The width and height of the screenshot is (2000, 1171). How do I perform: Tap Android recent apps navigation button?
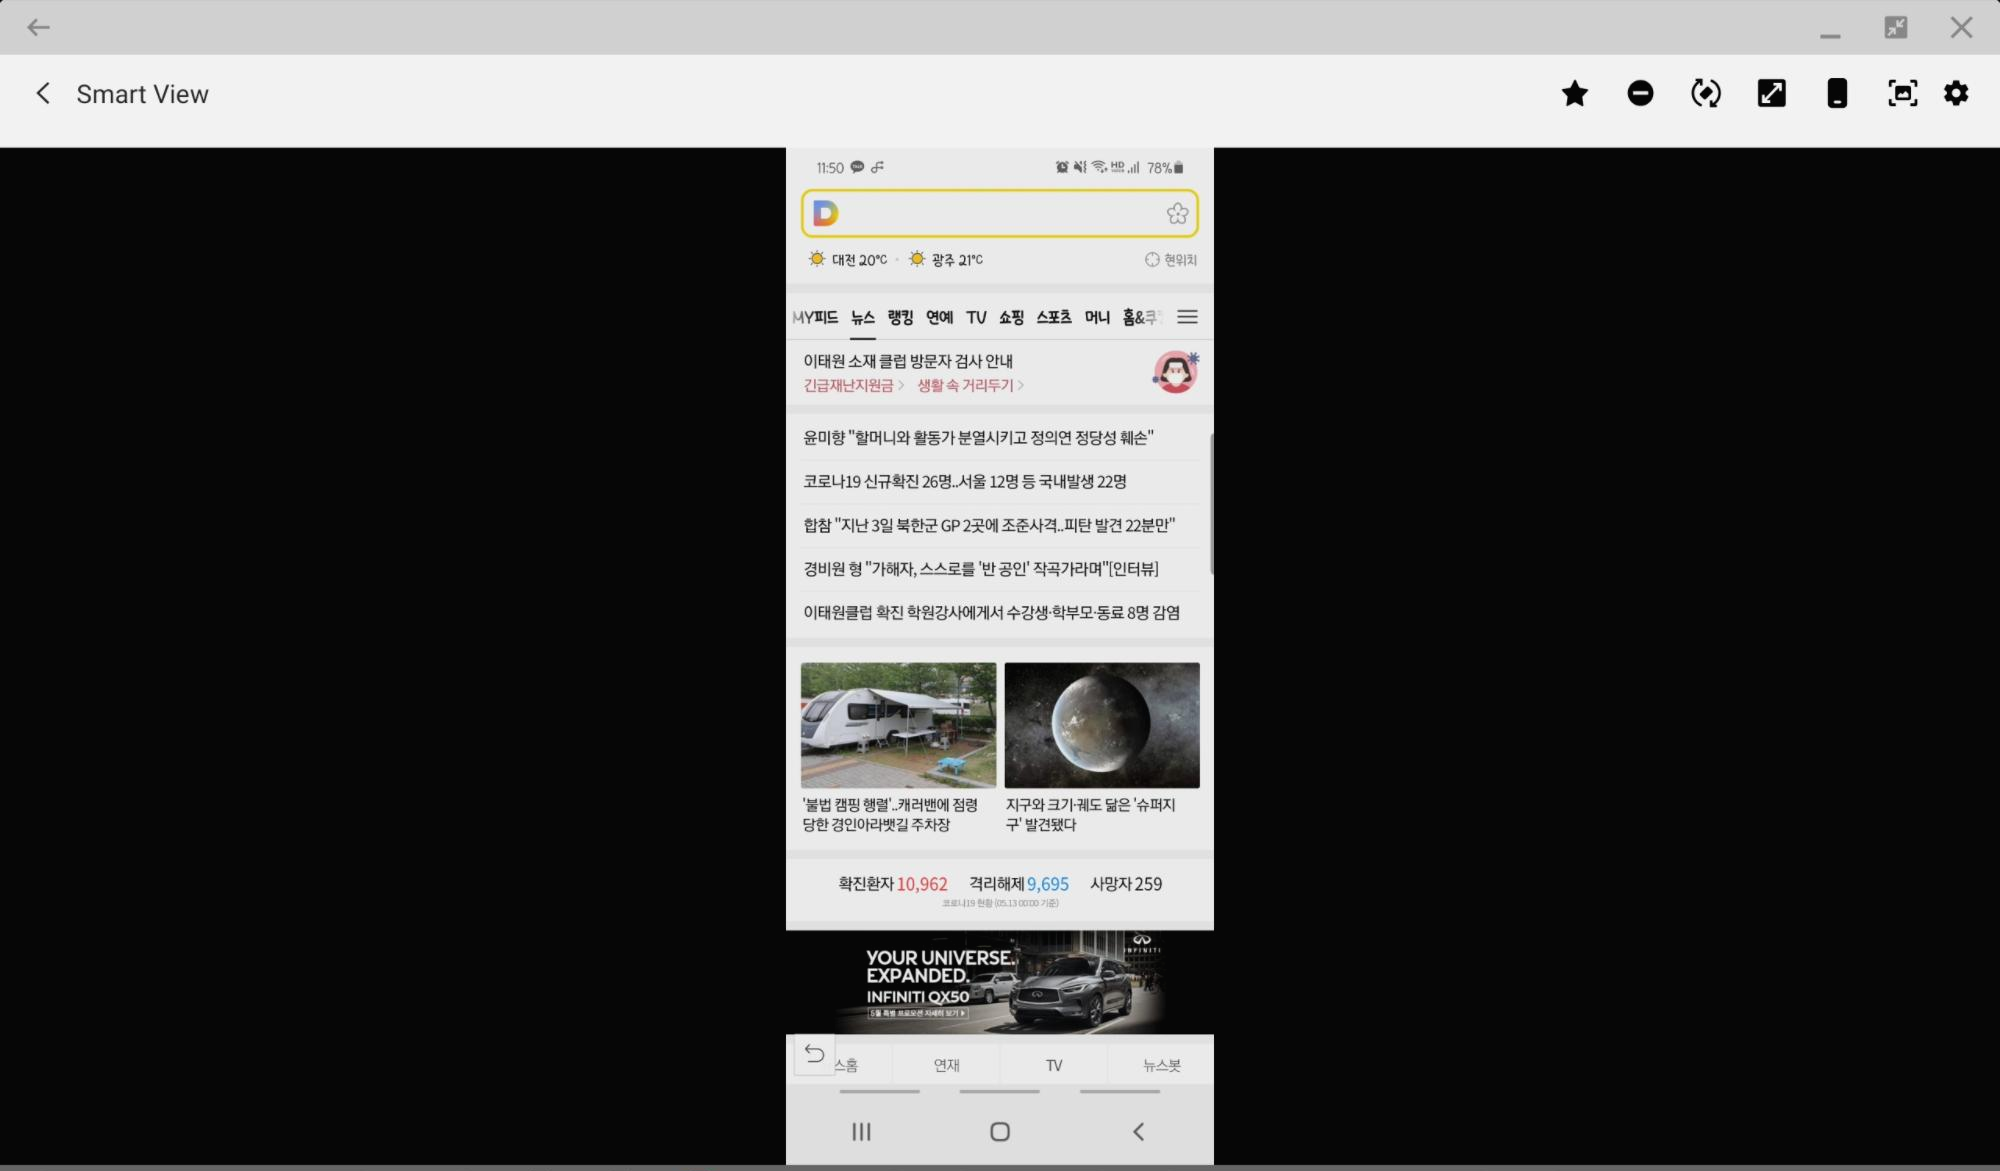[861, 1132]
